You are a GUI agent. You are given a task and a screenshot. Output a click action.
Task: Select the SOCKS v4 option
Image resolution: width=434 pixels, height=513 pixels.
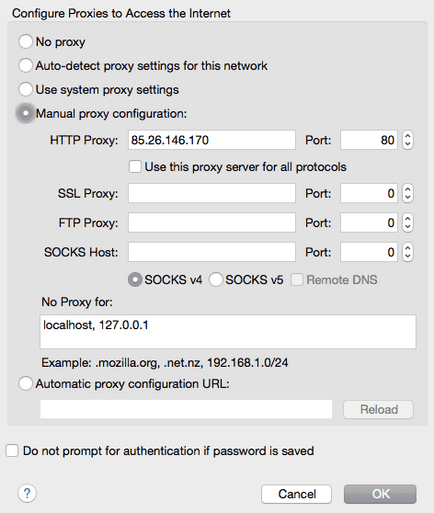point(135,280)
